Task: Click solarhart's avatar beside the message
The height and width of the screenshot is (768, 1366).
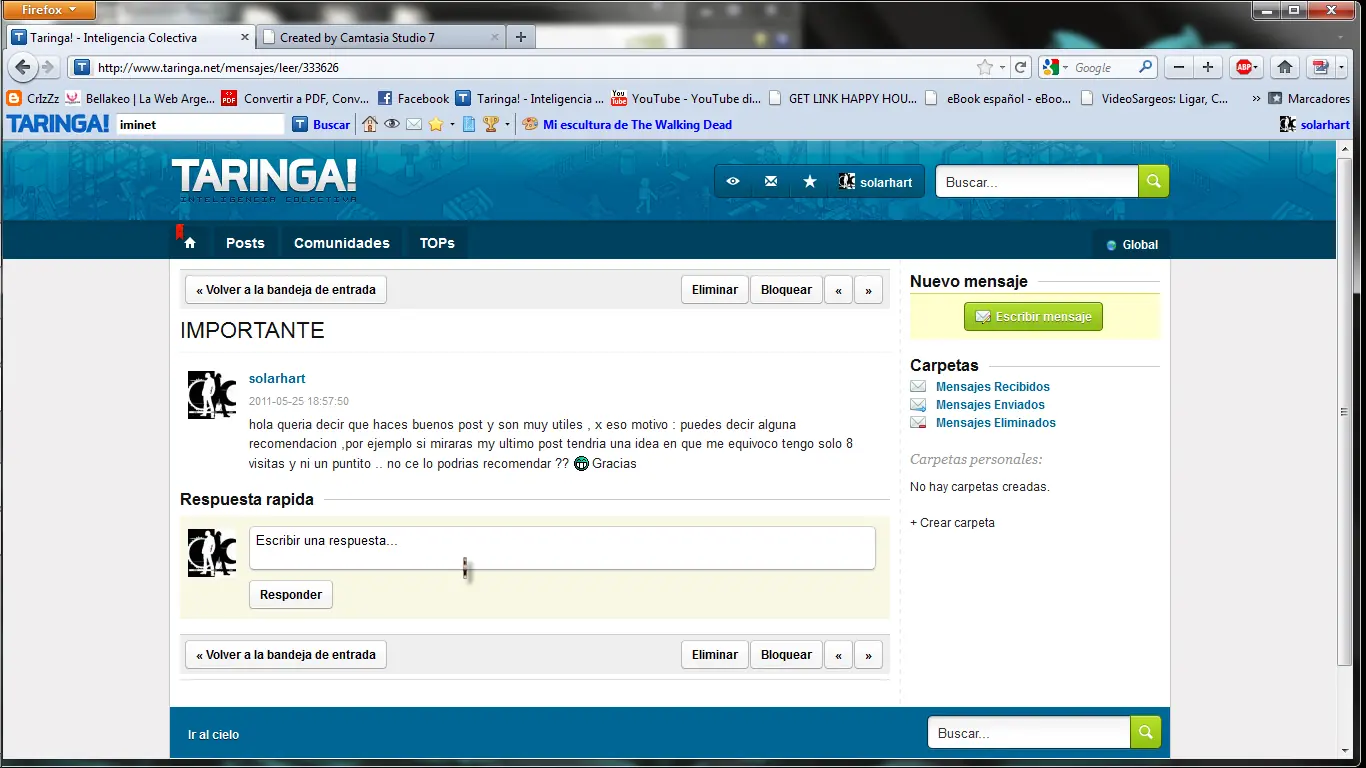Action: 212,394
